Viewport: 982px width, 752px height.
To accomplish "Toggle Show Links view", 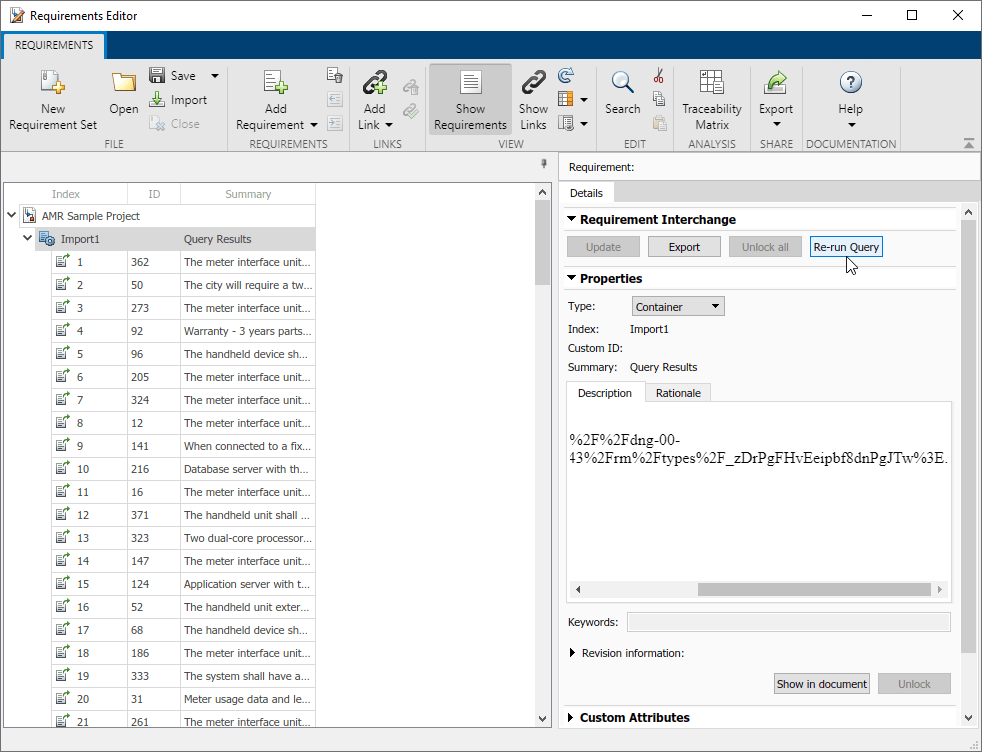I will (533, 99).
